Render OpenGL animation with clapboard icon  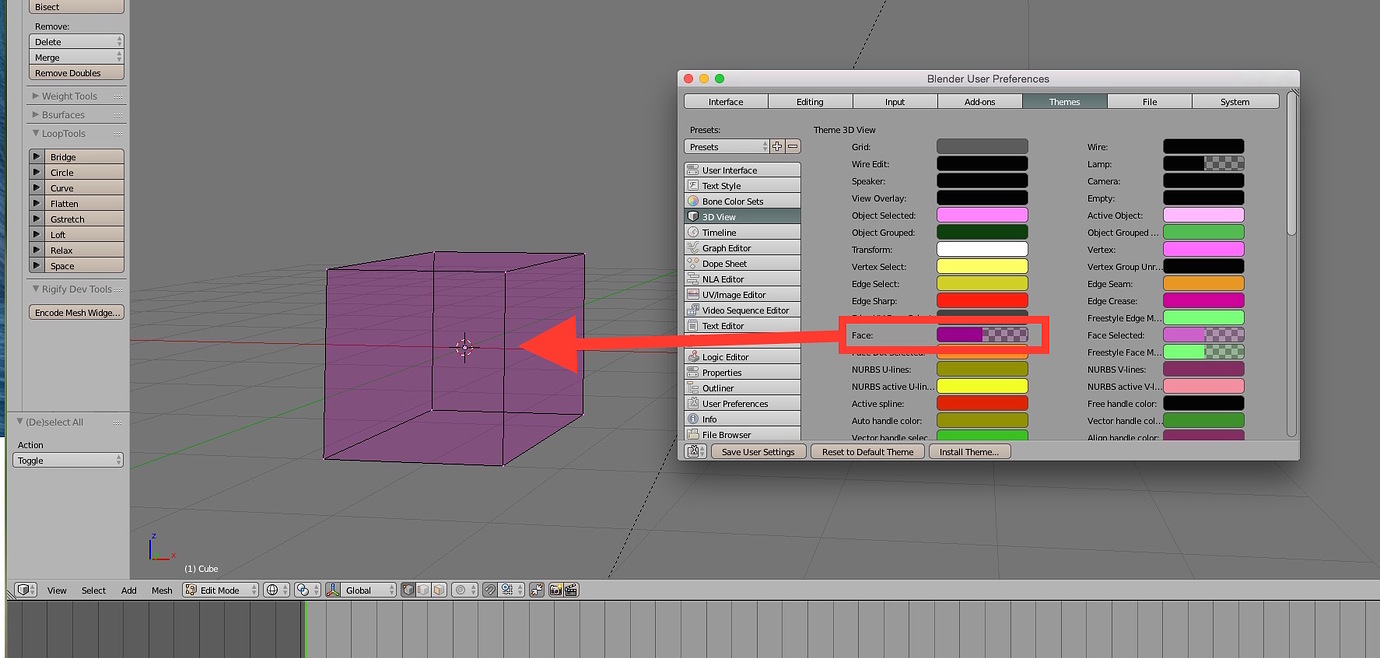pyautogui.click(x=571, y=590)
